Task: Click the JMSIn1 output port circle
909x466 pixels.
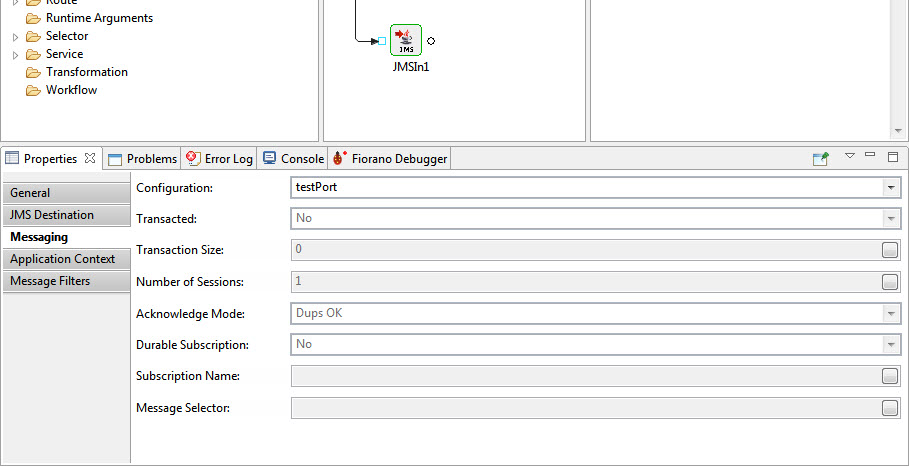Action: pyautogui.click(x=431, y=41)
